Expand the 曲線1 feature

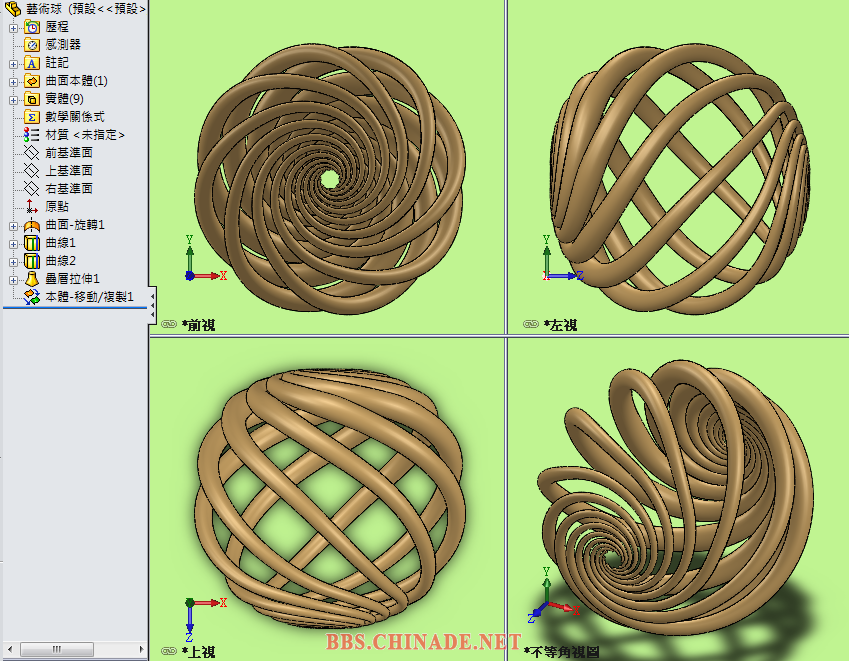click(x=14, y=244)
